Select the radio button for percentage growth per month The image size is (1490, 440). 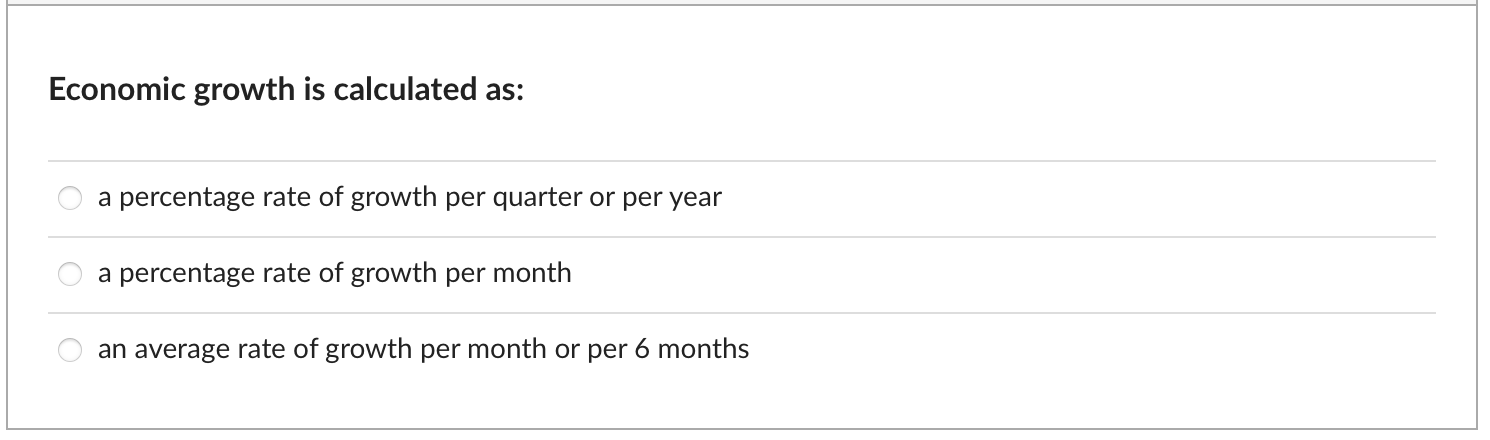tap(69, 274)
